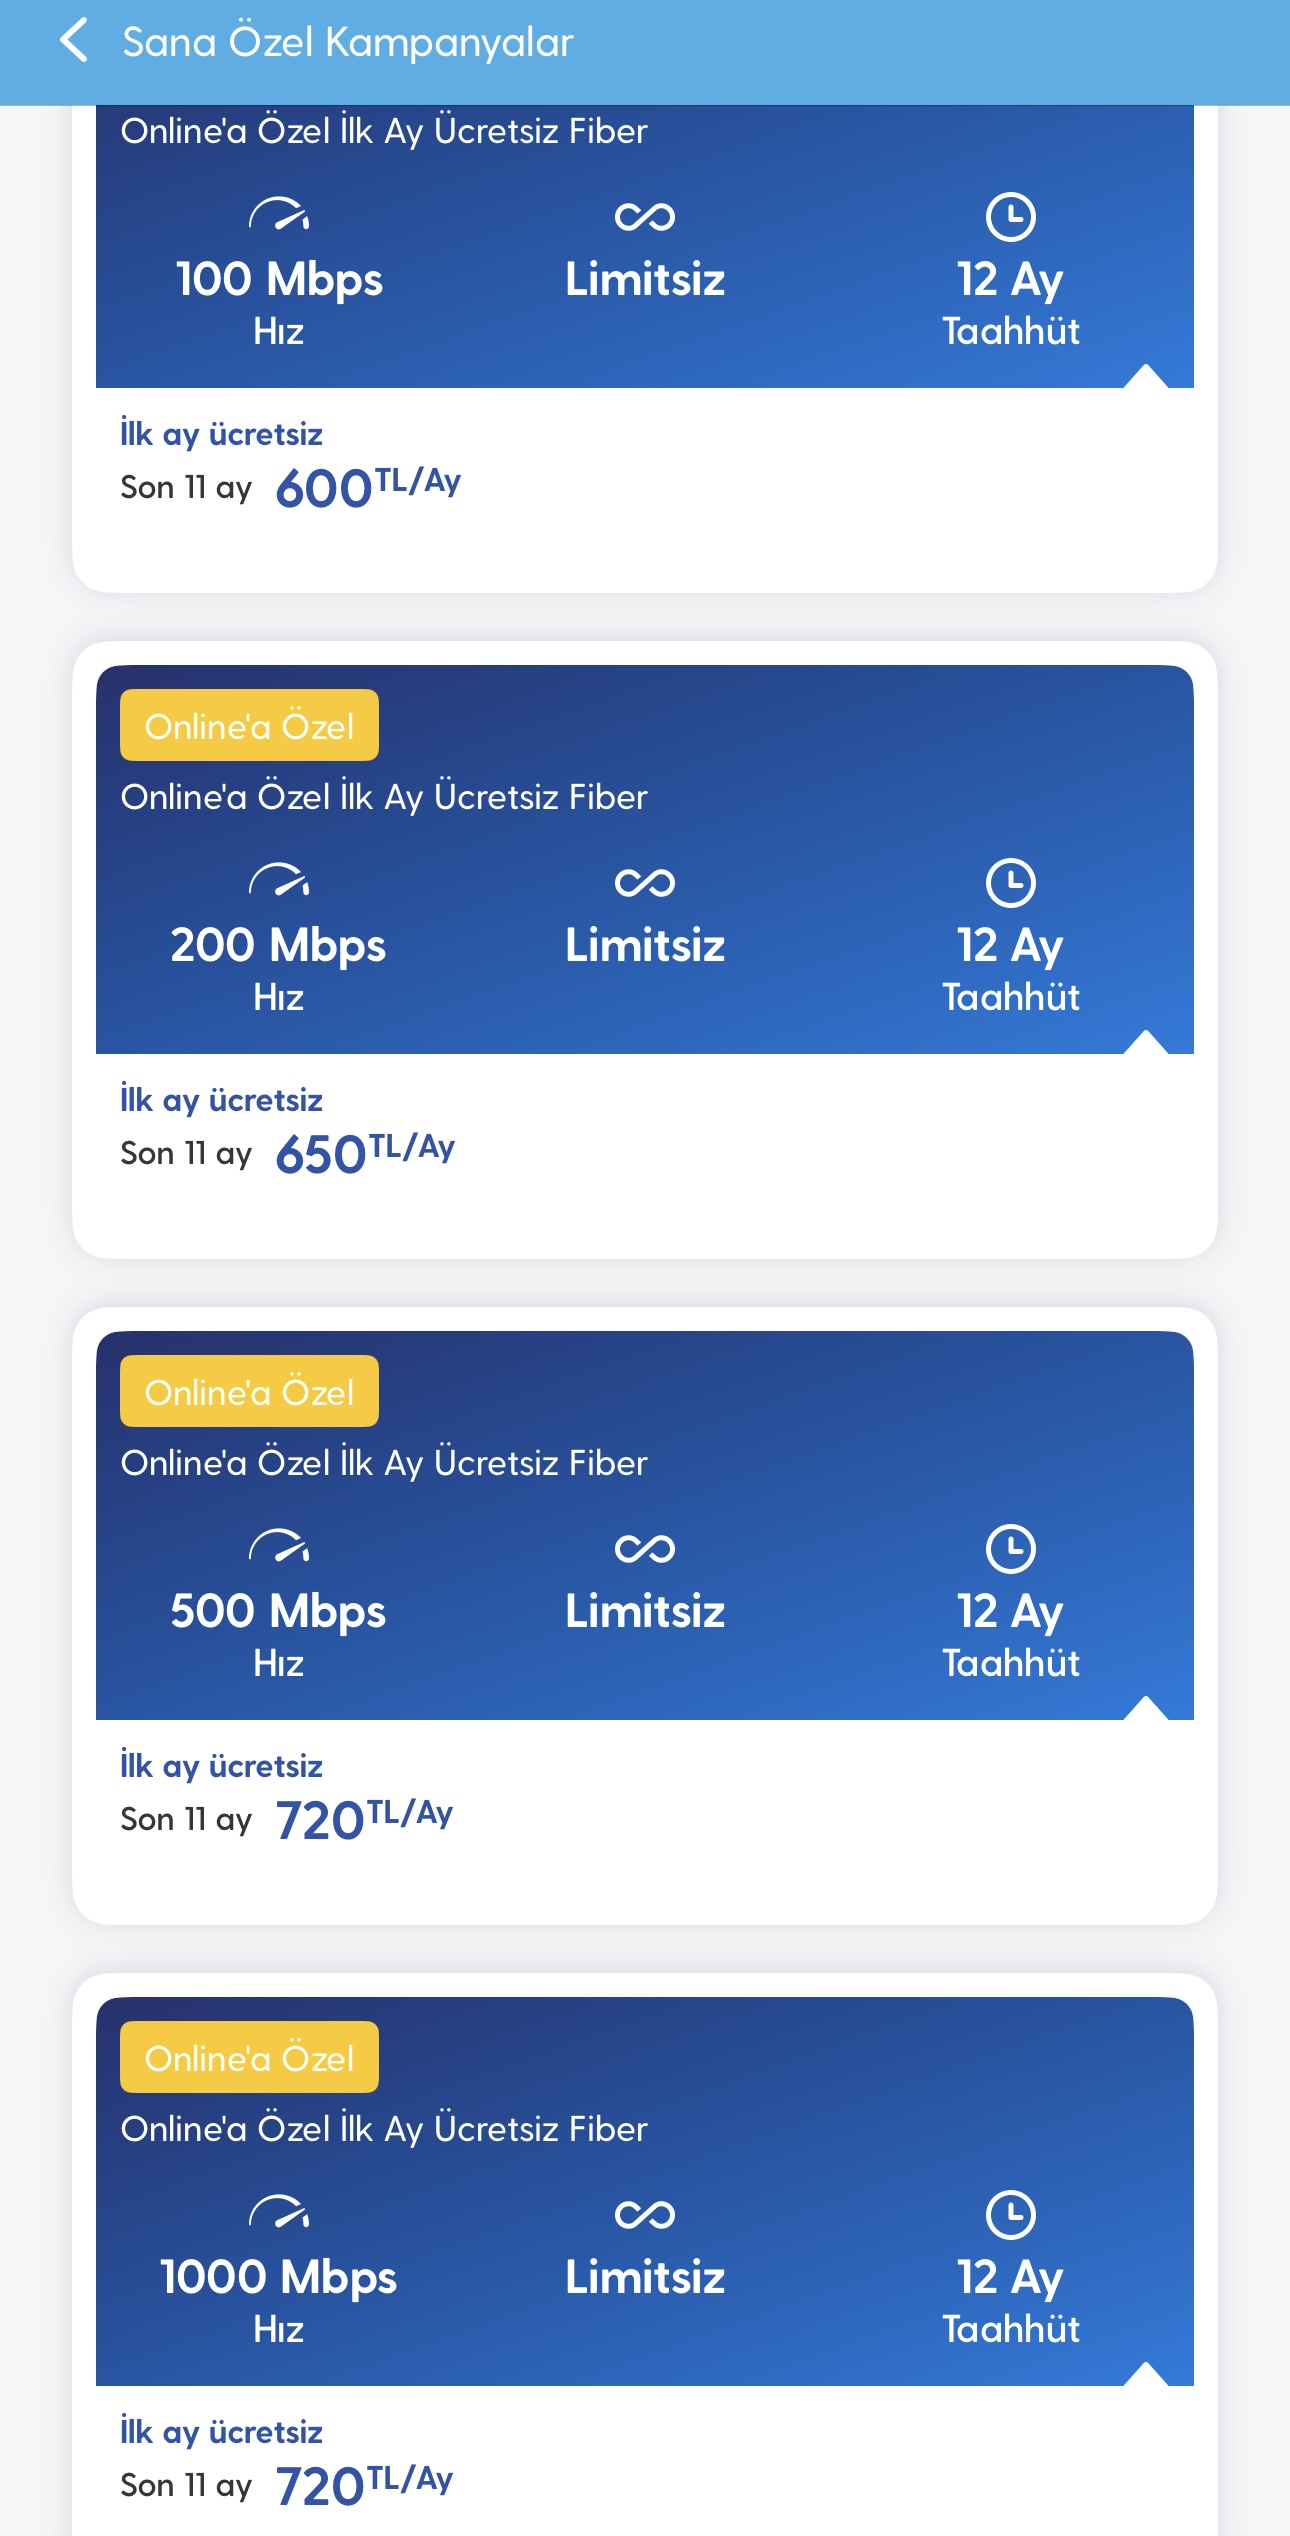Tap infinity icon in 1000 Mbps card
1290x2536 pixels.
645,2214
